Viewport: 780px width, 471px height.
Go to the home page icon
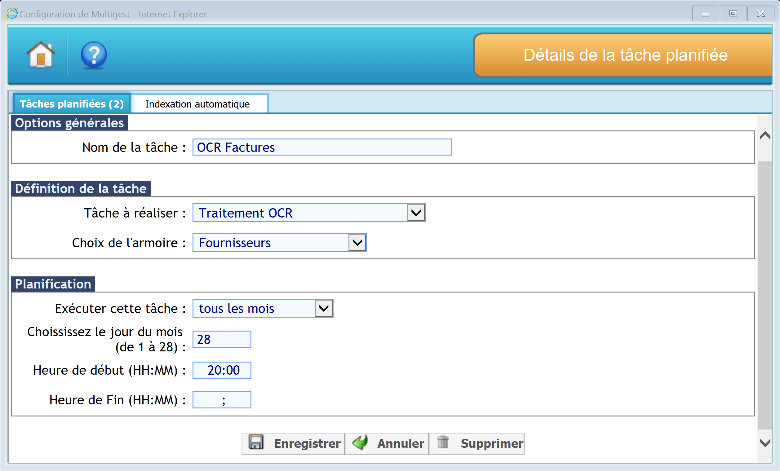41,55
